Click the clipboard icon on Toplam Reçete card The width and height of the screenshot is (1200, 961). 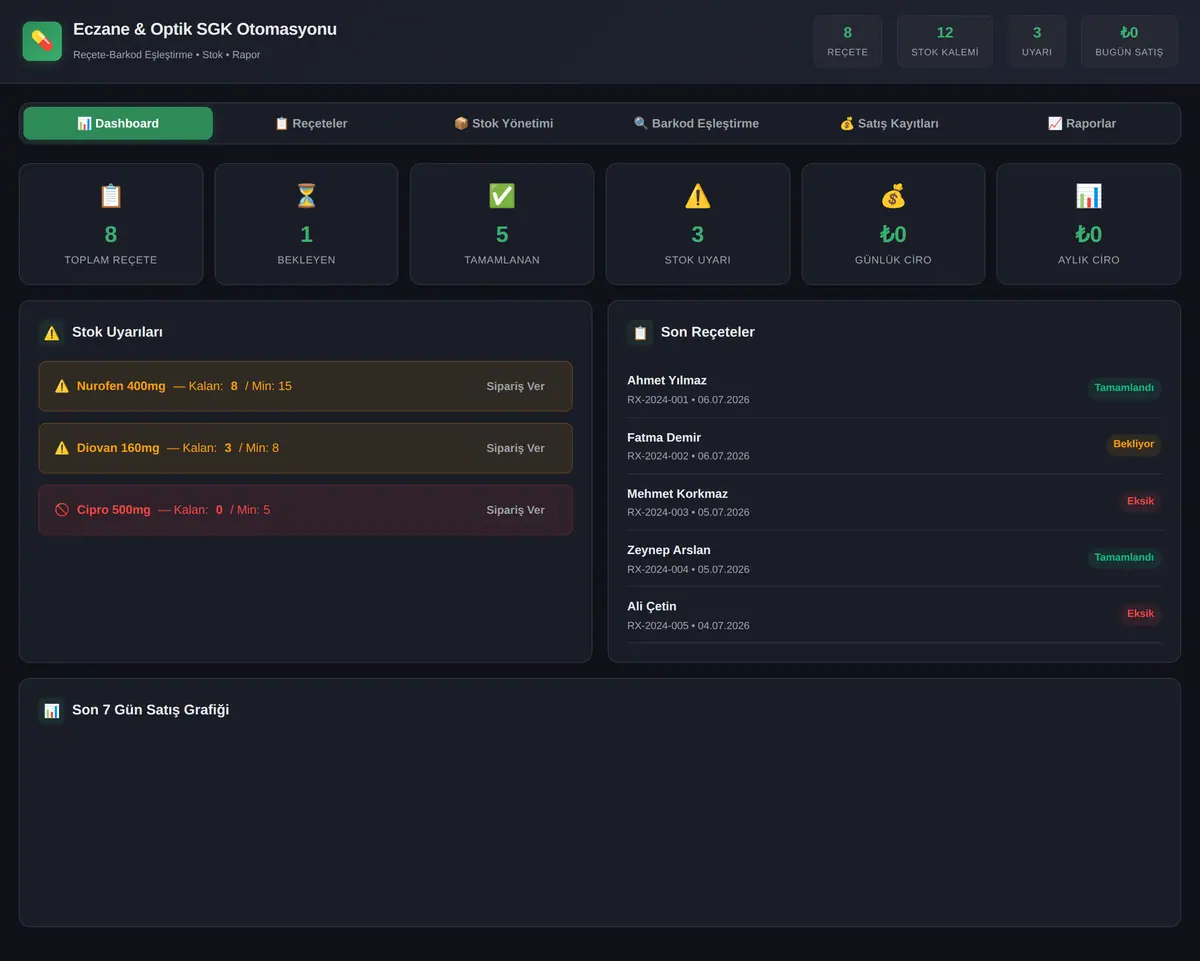click(x=111, y=196)
